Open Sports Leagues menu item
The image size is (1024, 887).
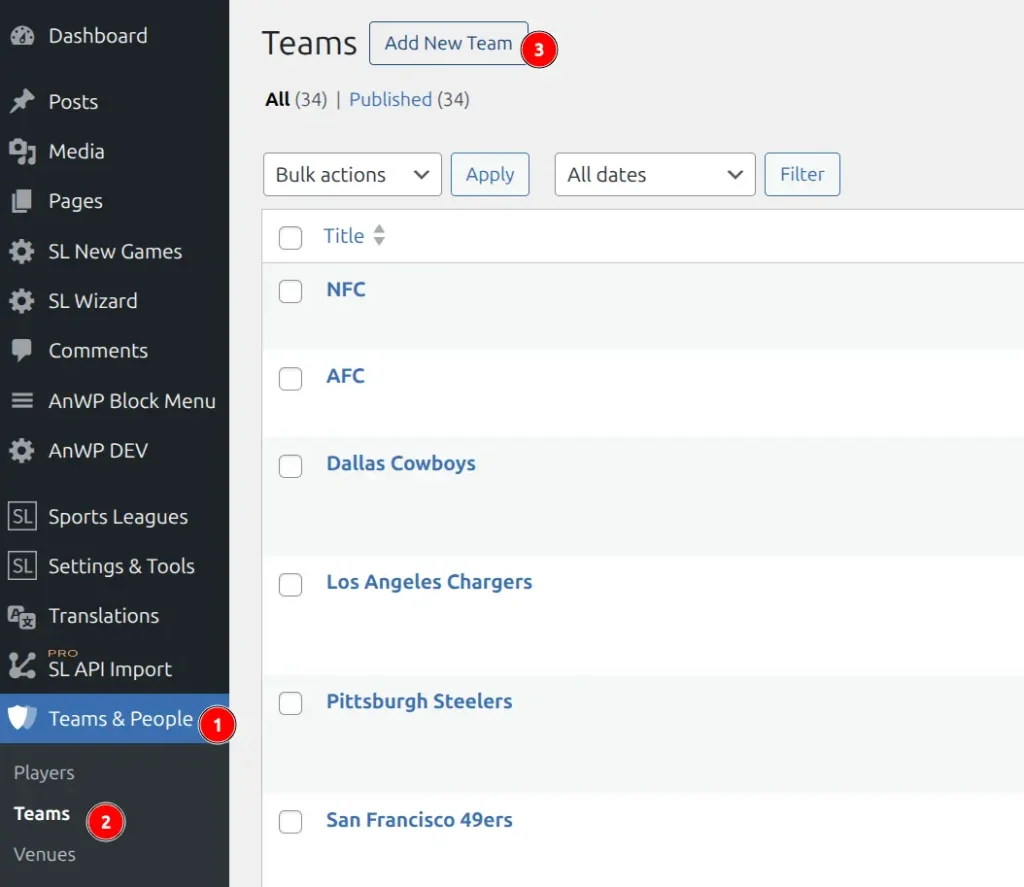[x=118, y=517]
